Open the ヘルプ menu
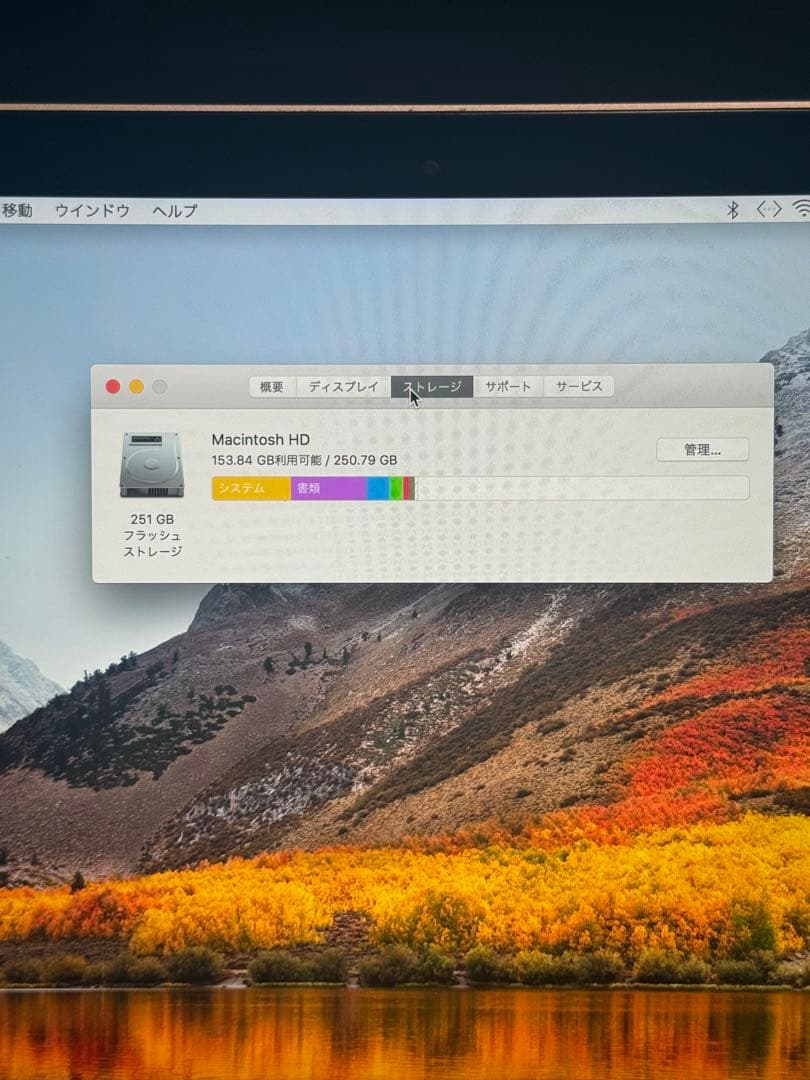The image size is (810, 1080). coord(172,212)
